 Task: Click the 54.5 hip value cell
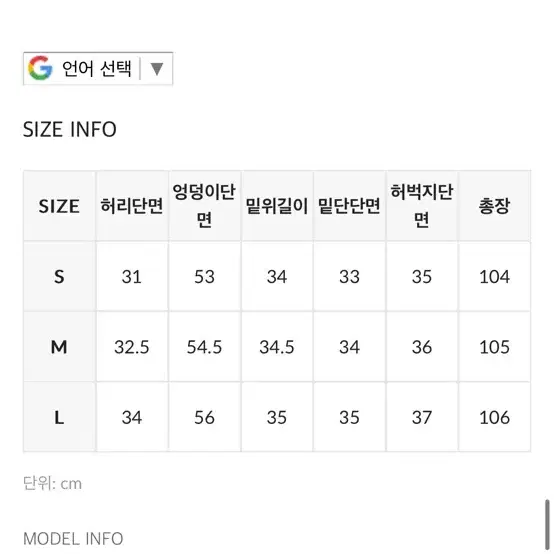[x=204, y=347]
